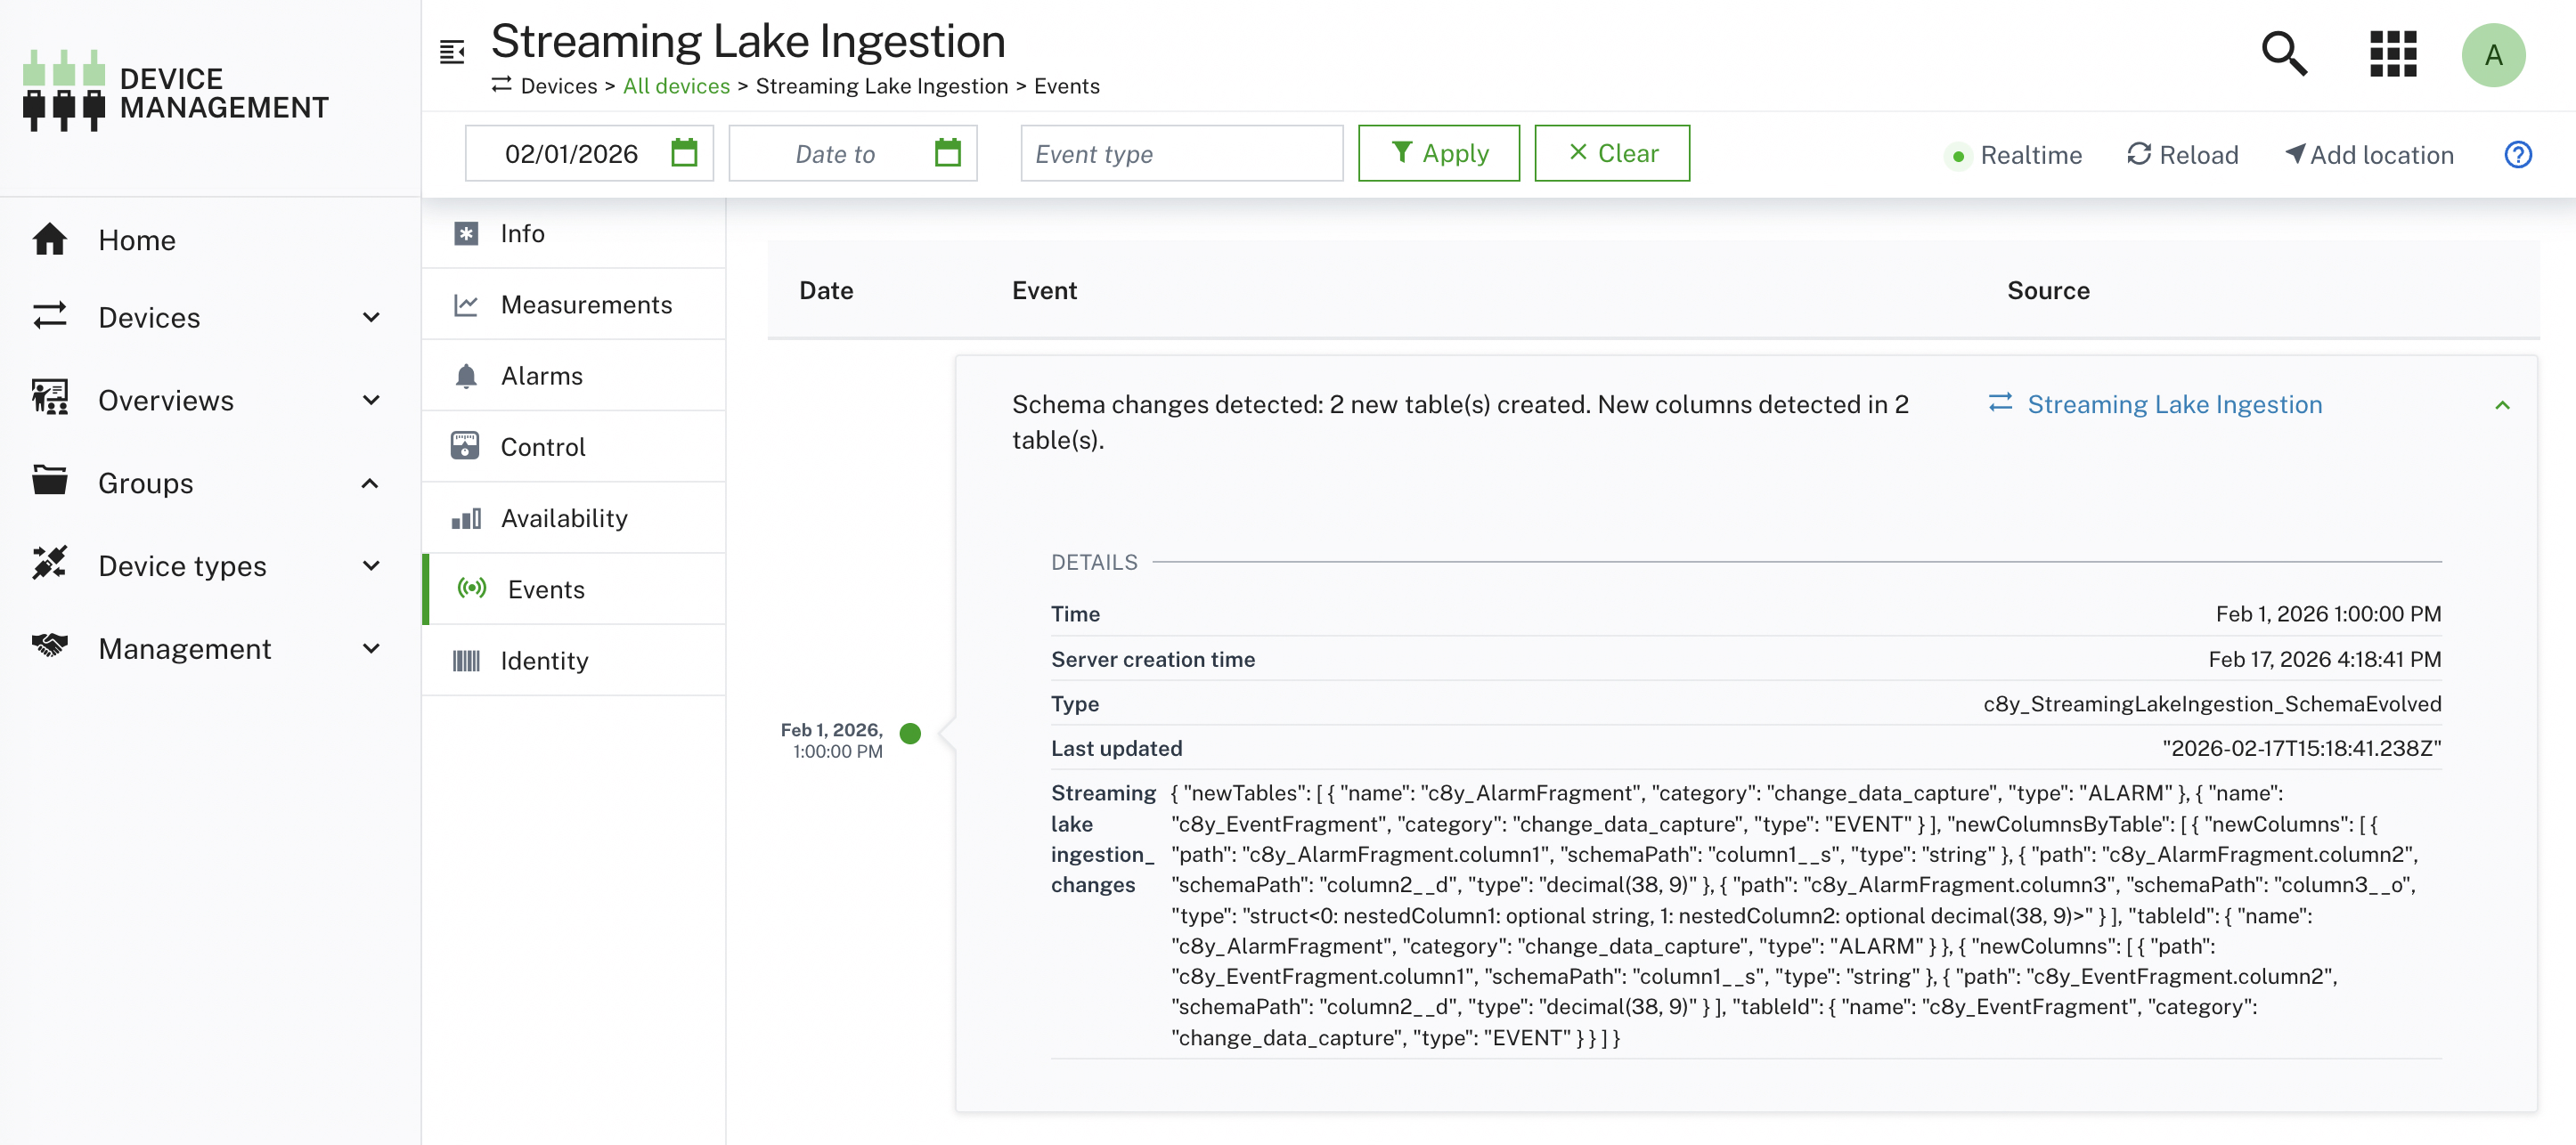Viewport: 2576px width, 1145px height.
Task: Click the source device arrows icon
Action: click(2001, 402)
